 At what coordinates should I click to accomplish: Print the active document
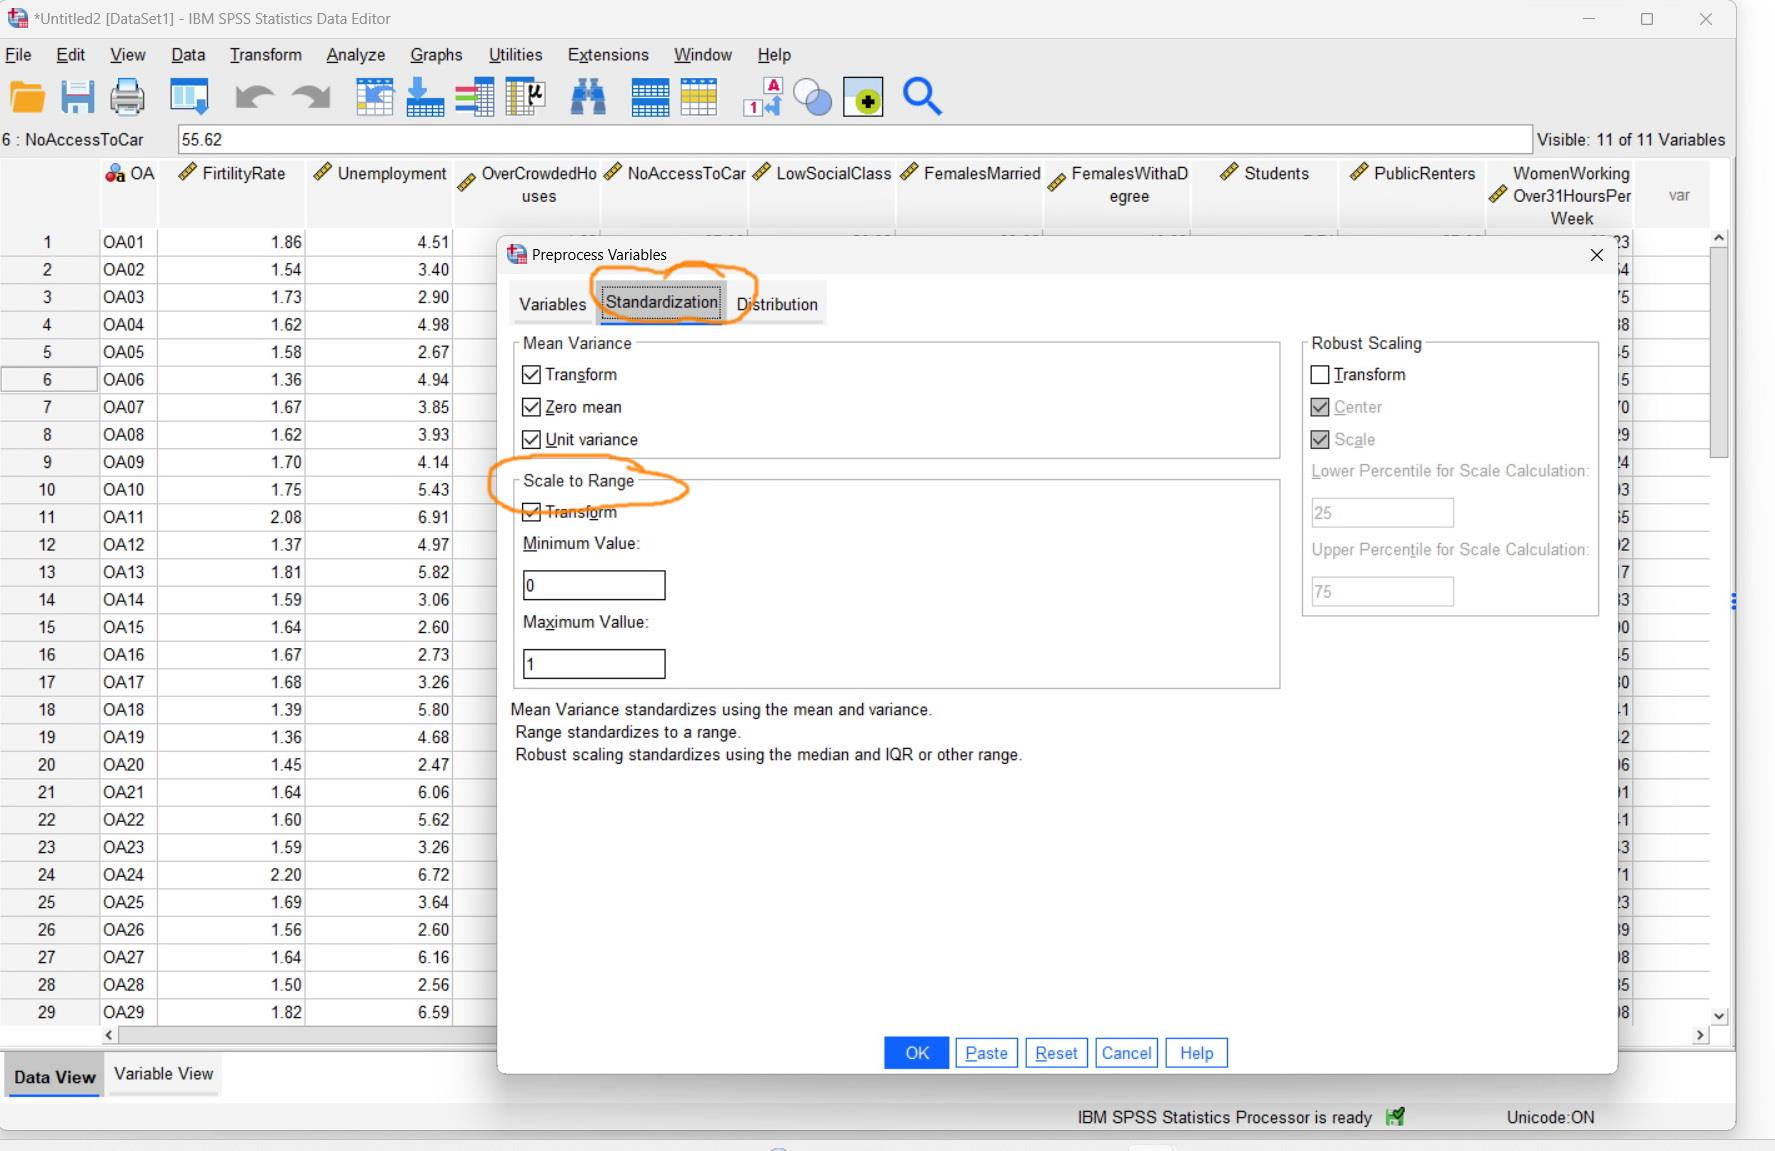tap(128, 97)
